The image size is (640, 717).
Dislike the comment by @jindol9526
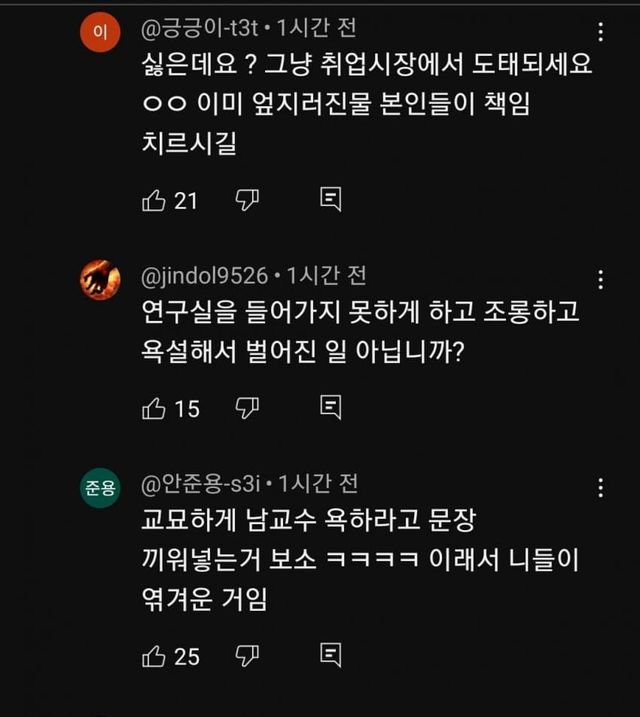246,408
